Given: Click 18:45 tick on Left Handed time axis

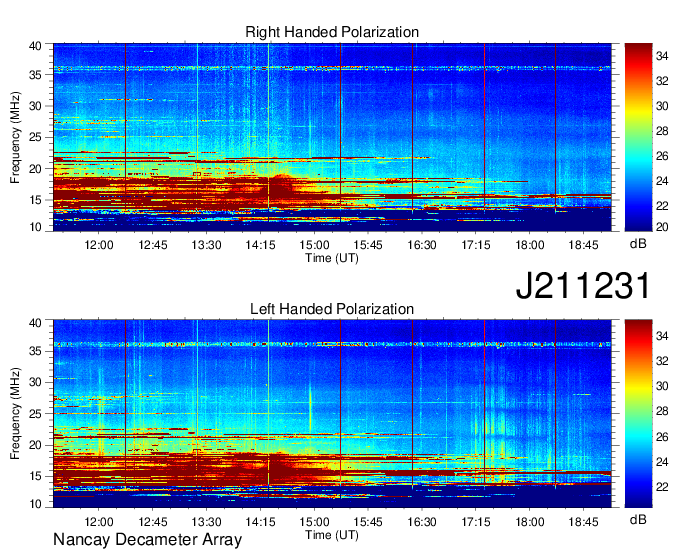Looking at the screenshot, I should 583,522.
